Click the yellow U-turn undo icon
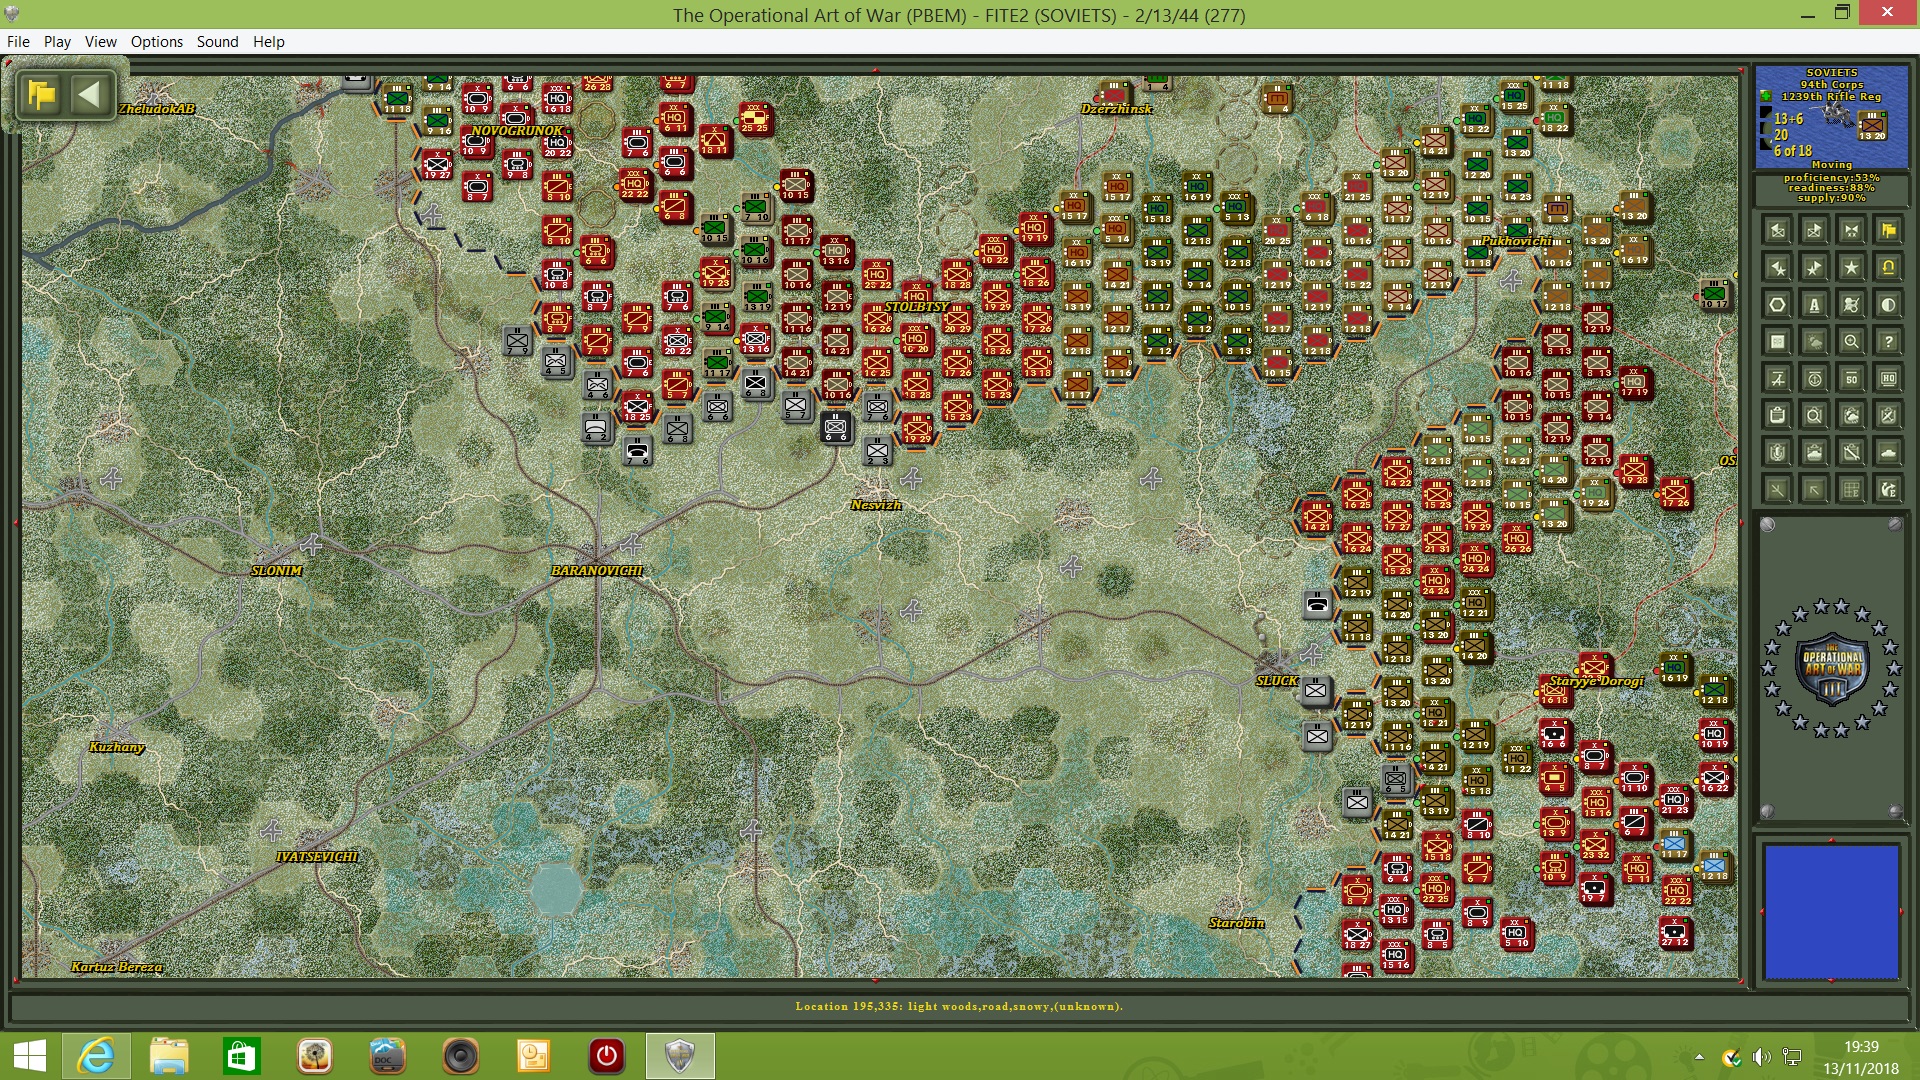This screenshot has width=1920, height=1080. coord(1888,268)
